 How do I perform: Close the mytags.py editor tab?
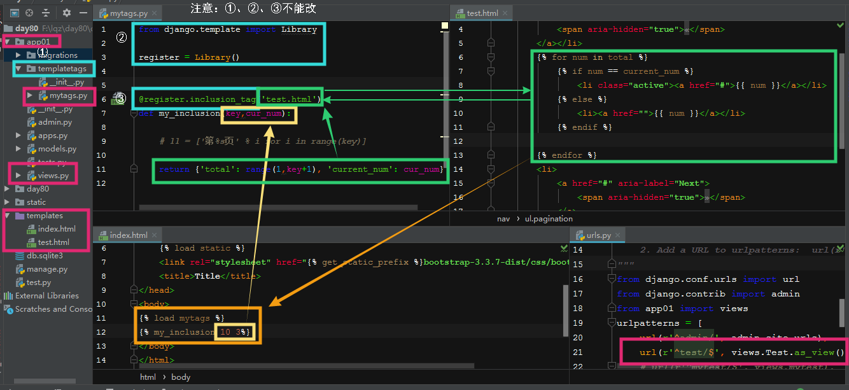click(x=154, y=12)
